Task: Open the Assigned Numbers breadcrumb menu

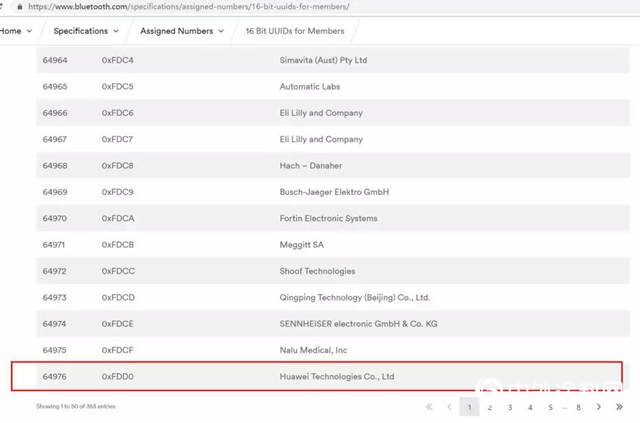Action: coord(177,31)
